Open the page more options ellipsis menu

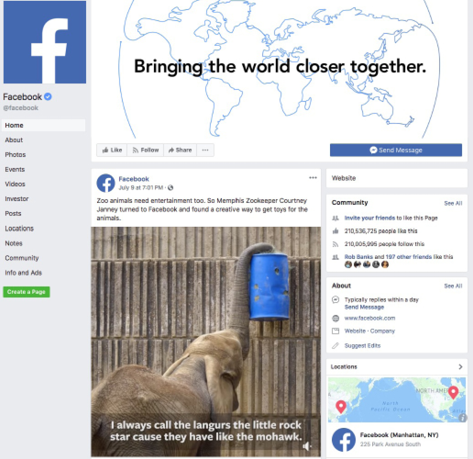[205, 150]
